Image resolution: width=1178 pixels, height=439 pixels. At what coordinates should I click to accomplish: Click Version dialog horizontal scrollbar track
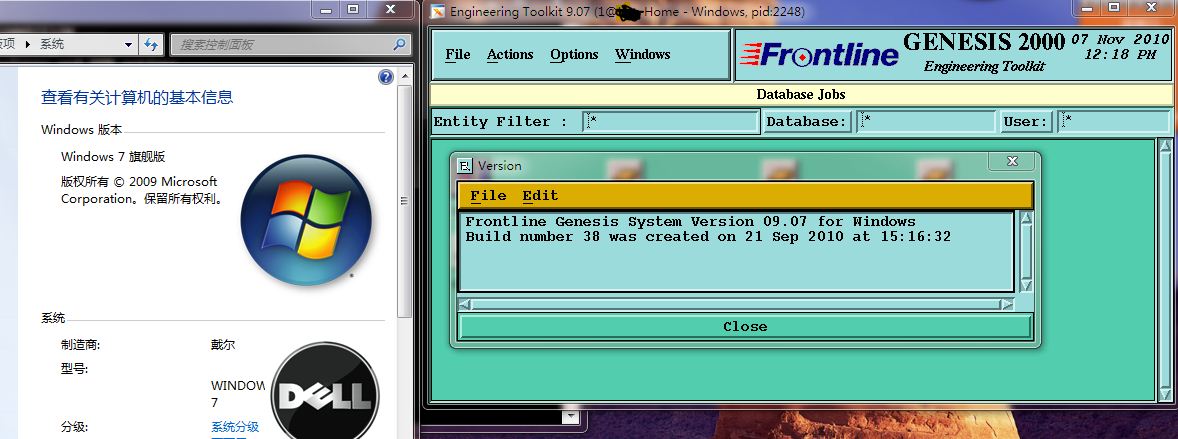[736, 304]
